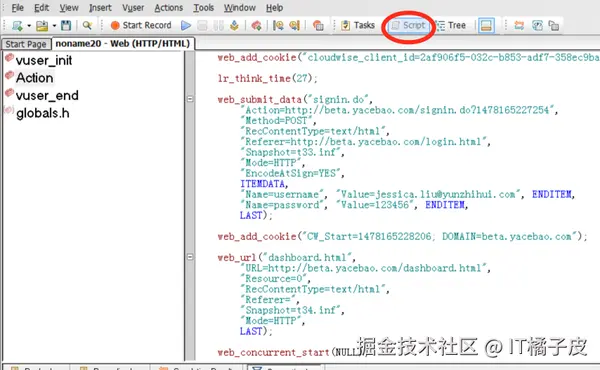600x370 pixels.
Task: Click the "Snapshot=t33.inf" line
Action: (292, 152)
